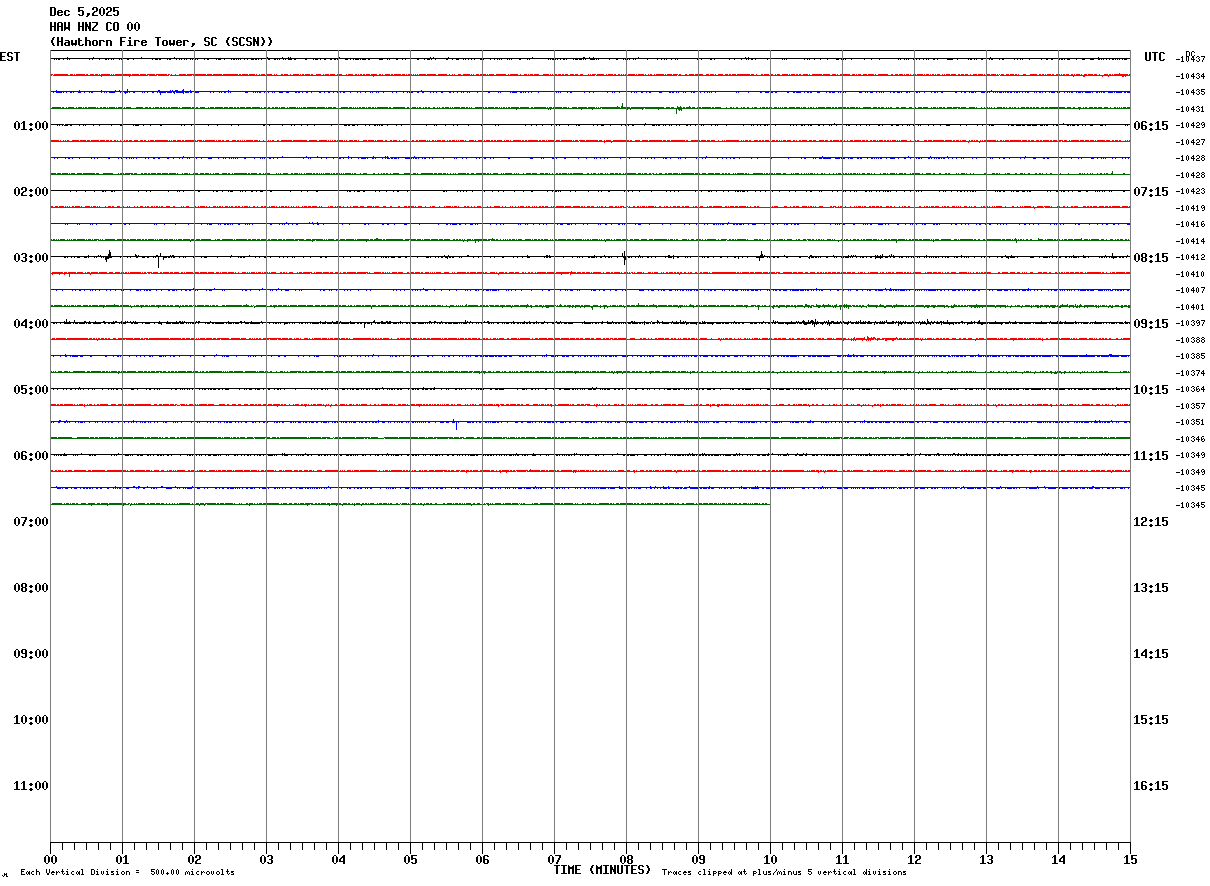Click the DC offset value -10431
The image size is (1210, 886).
coord(1190,109)
